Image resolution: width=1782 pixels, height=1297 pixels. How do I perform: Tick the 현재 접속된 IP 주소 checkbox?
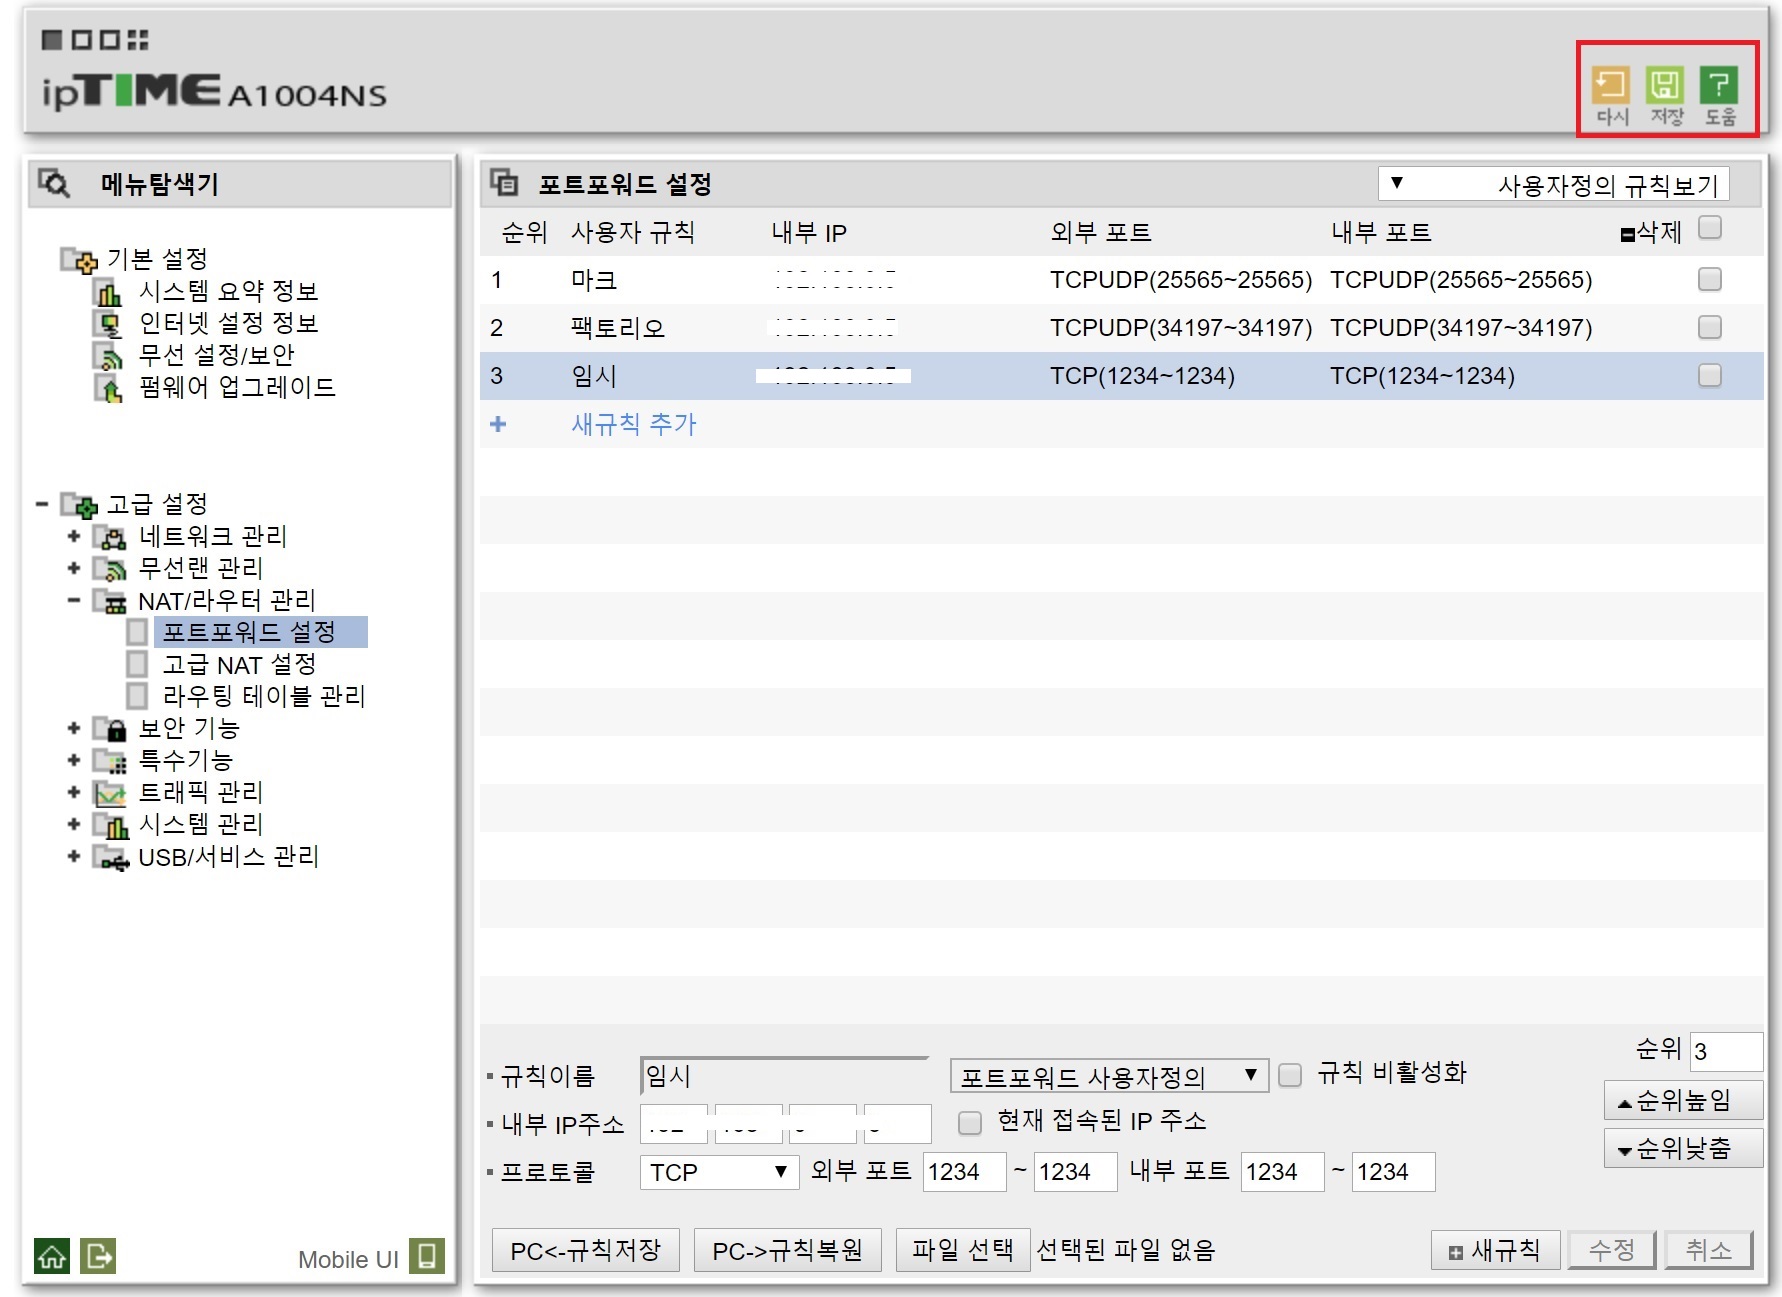969,1122
